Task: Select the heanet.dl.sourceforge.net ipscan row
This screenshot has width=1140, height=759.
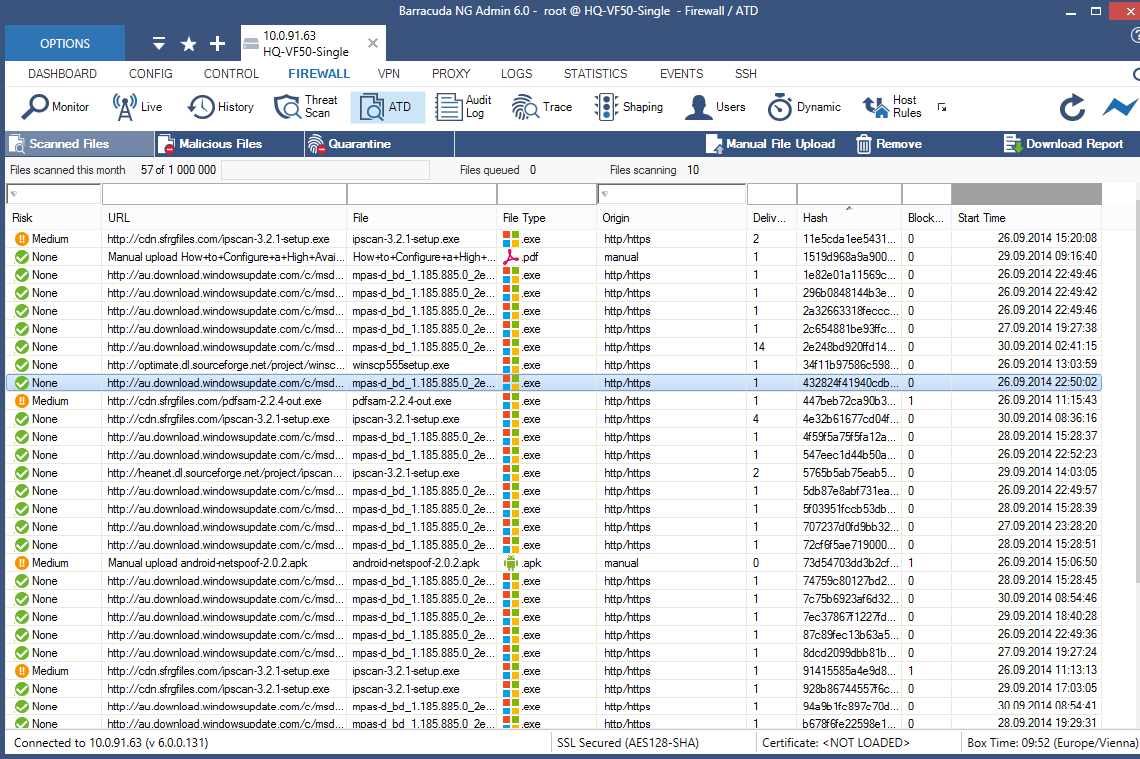Action: click(x=553, y=473)
